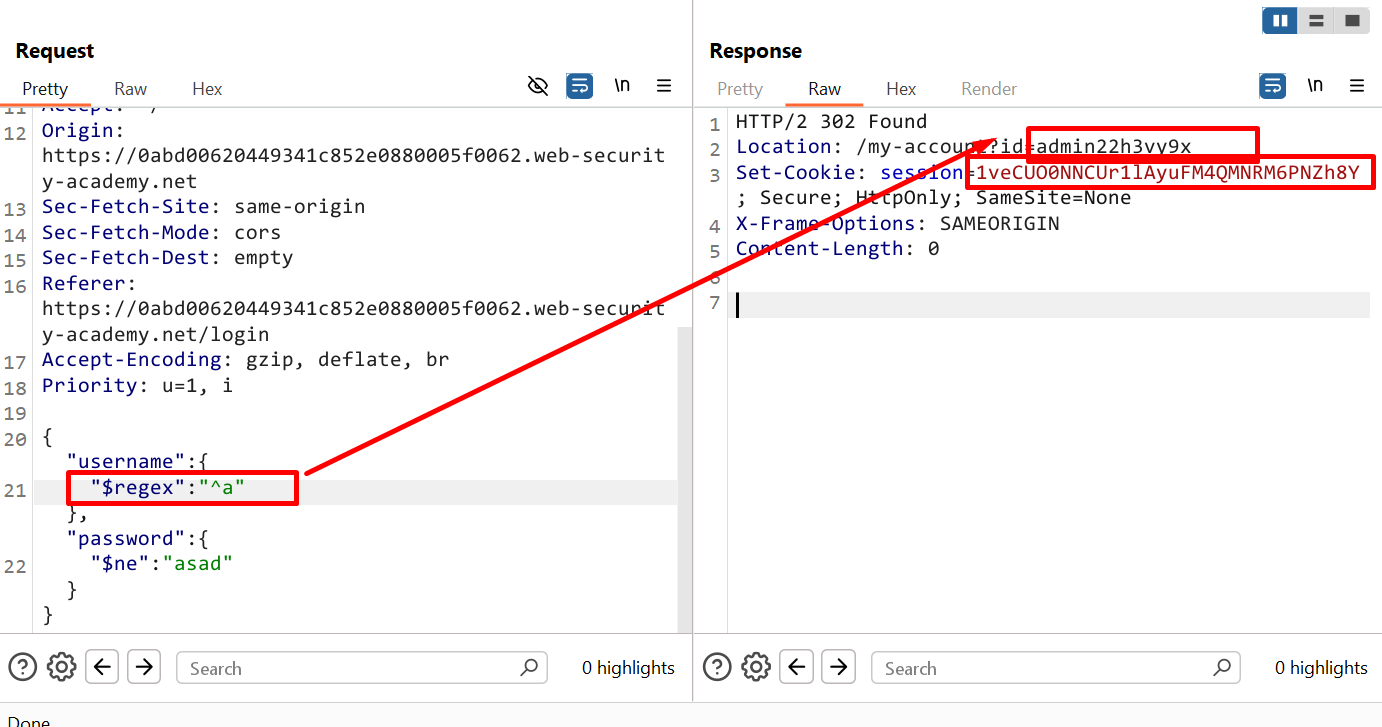Screen dimensions: 1382x727
Task: Open Request search settings gear icon
Action: click(x=62, y=667)
